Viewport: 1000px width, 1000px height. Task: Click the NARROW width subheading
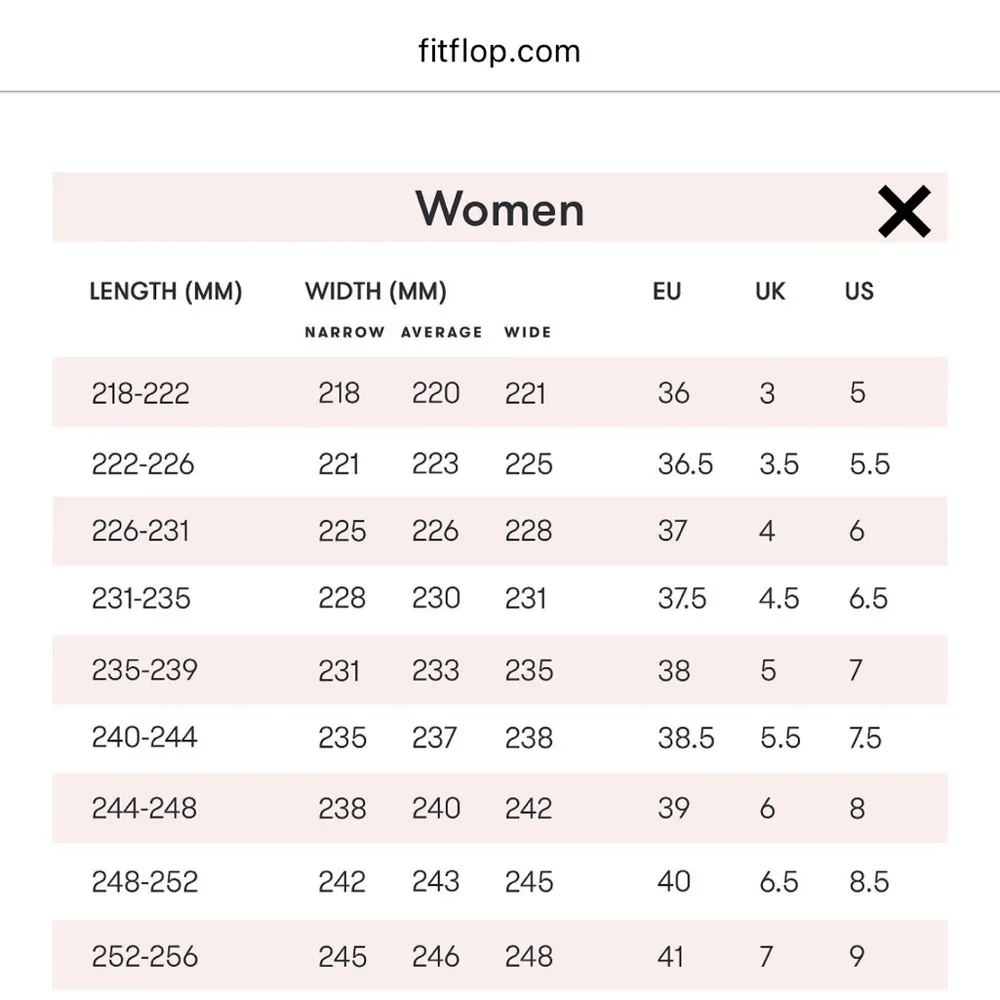pos(344,332)
